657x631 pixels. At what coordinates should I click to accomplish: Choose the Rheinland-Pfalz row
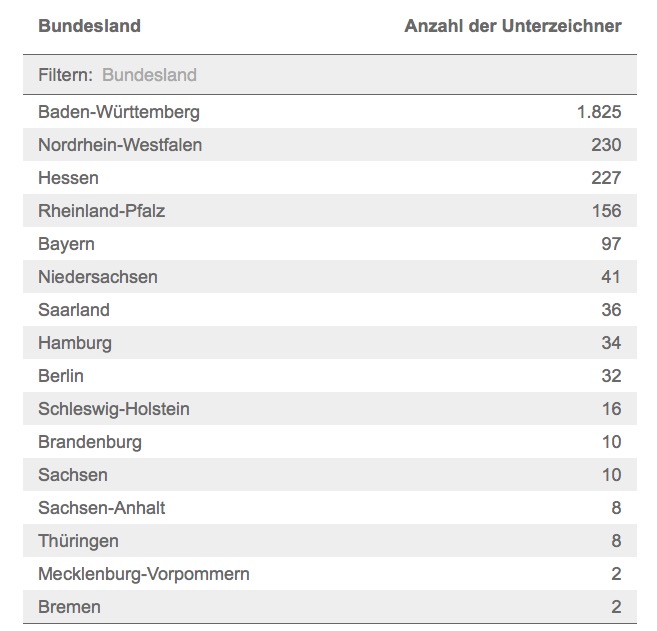pyautogui.click(x=101, y=211)
